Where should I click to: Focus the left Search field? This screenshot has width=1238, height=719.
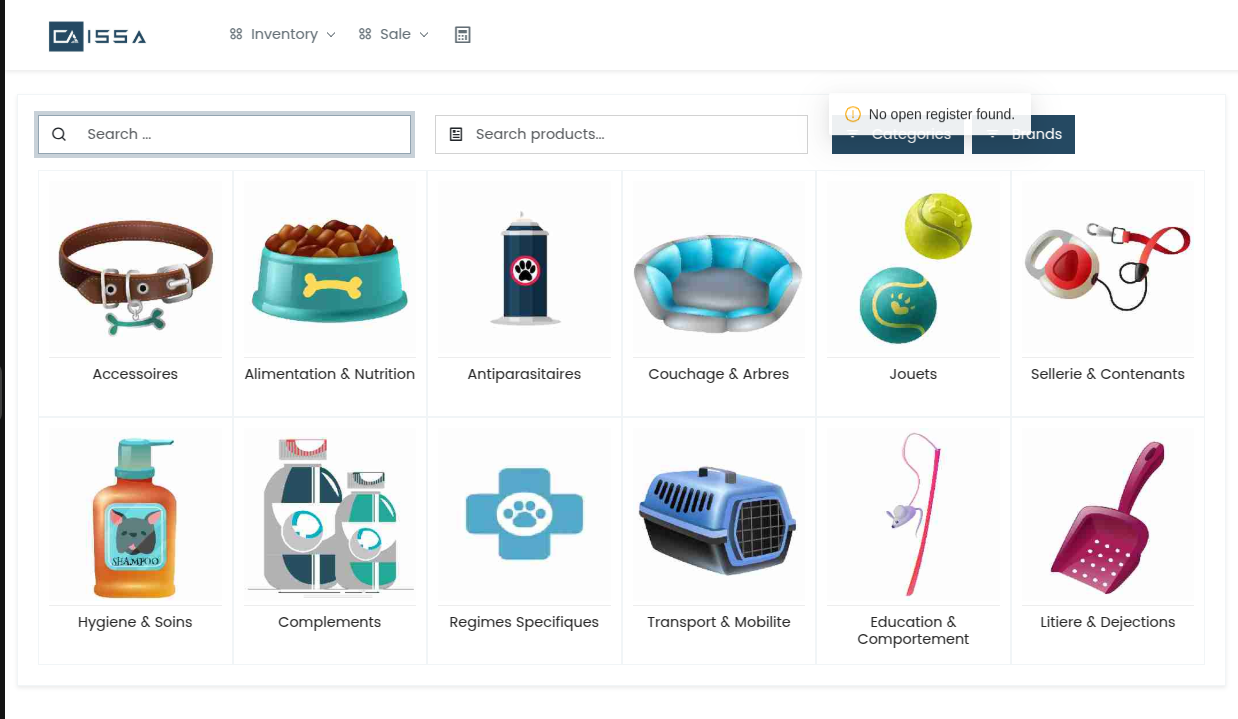pyautogui.click(x=224, y=134)
